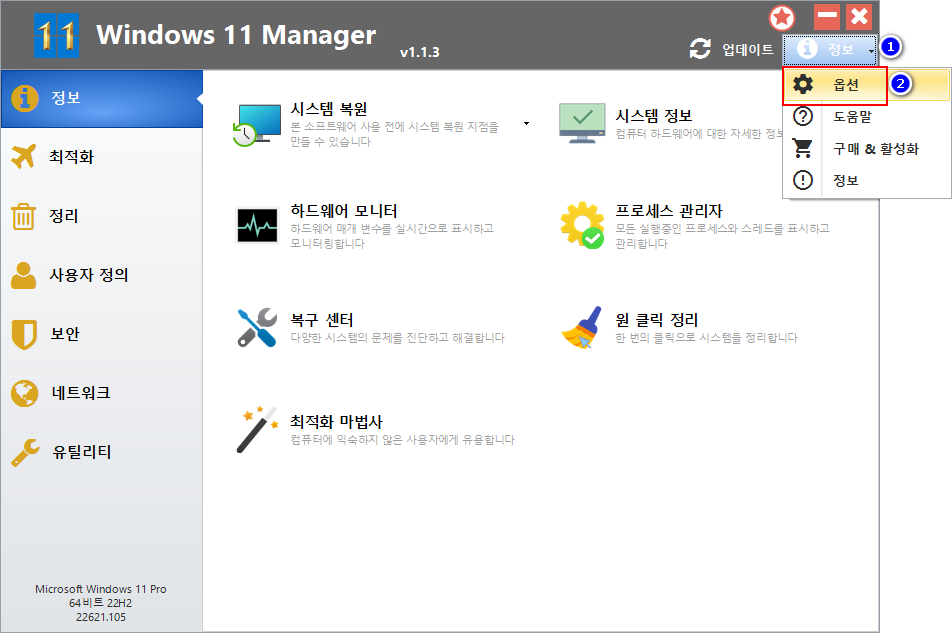The width and height of the screenshot is (952, 633).
Task: Click the red star favorite icon
Action: 782,18
